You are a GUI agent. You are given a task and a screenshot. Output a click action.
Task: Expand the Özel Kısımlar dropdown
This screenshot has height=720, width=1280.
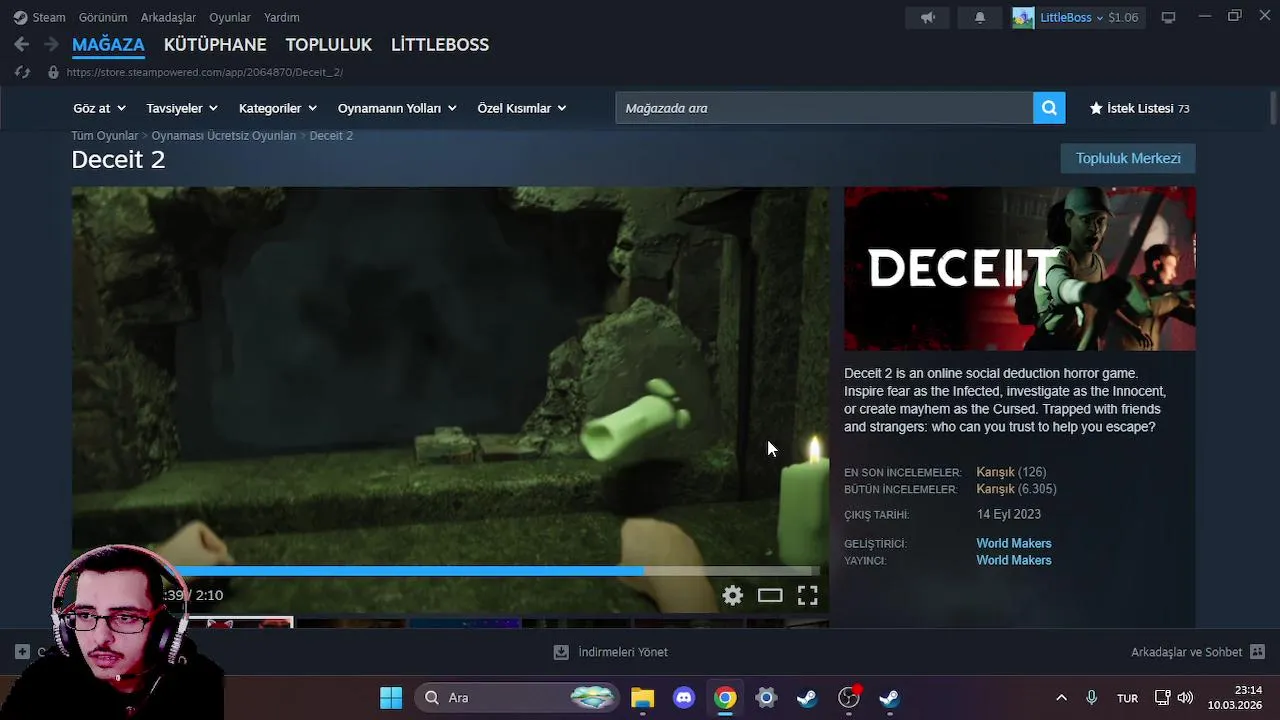tap(521, 108)
